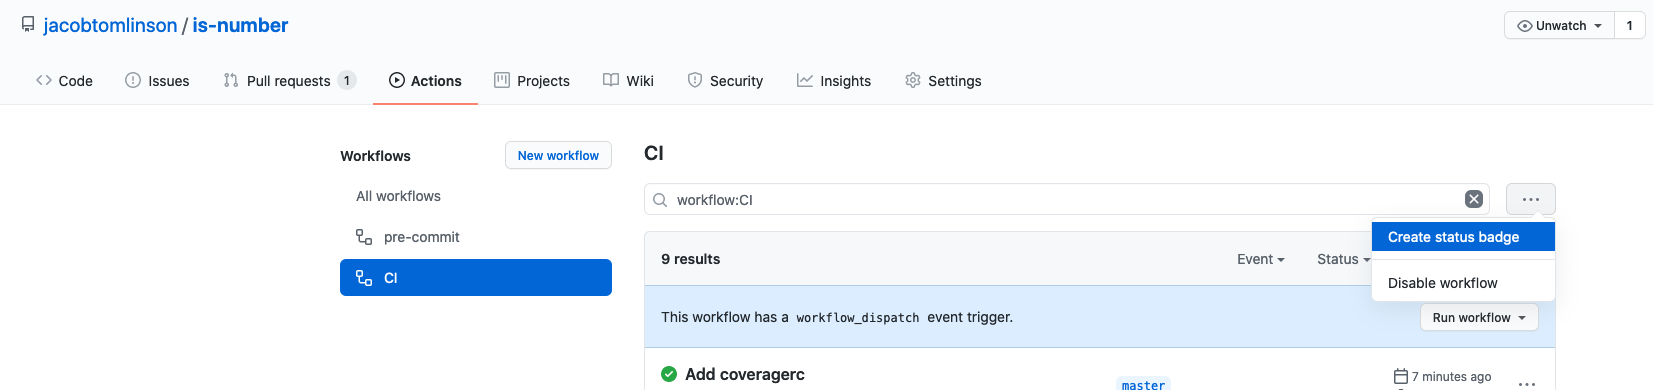Open the Pull requests tab
Image resolution: width=1653 pixels, height=390 pixels.
tap(289, 81)
